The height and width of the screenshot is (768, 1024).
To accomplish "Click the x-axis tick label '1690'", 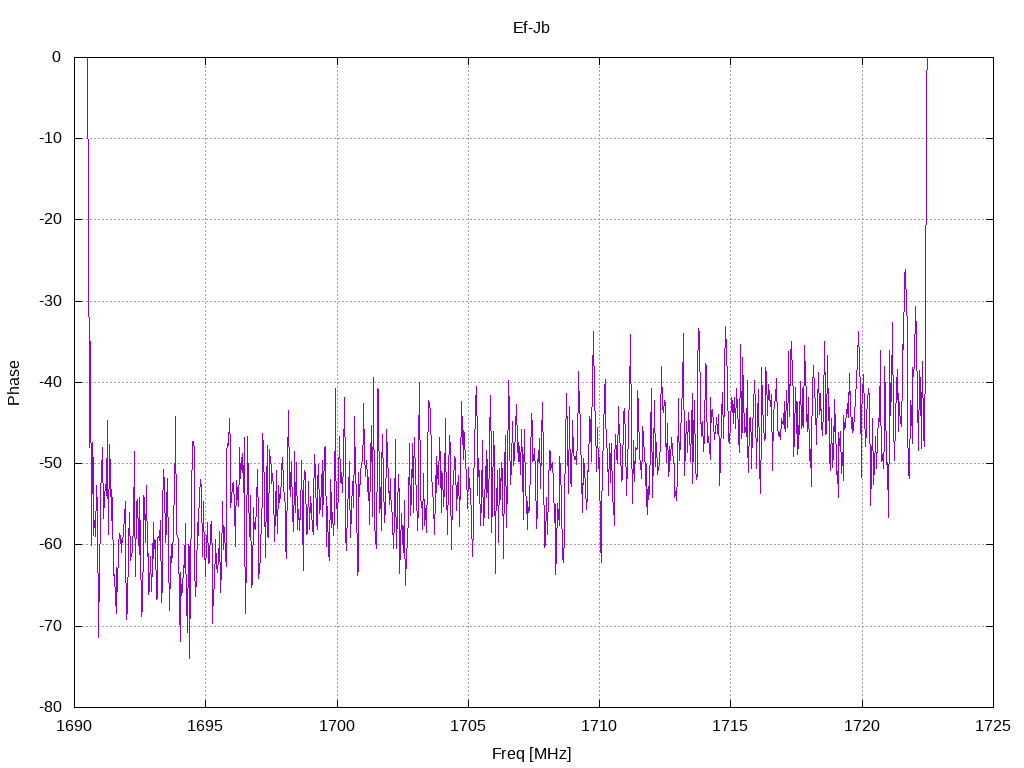I will point(74,726).
